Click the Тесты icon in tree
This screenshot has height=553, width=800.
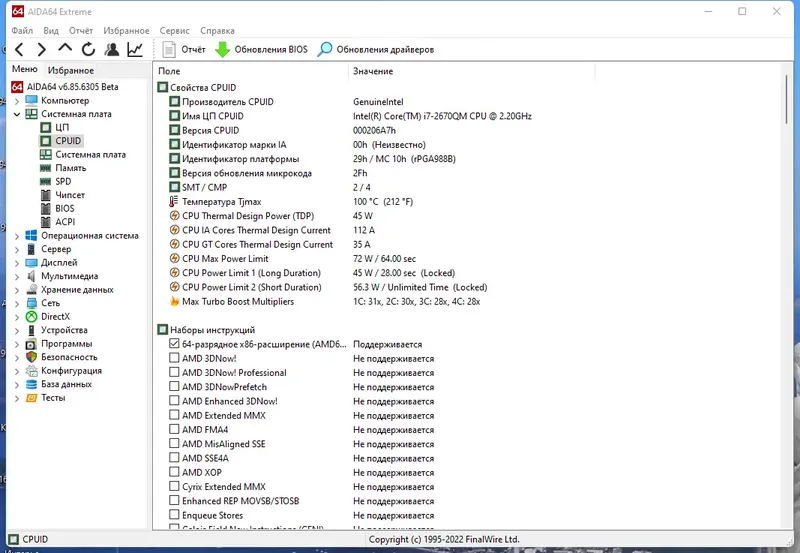pyautogui.click(x=32, y=397)
